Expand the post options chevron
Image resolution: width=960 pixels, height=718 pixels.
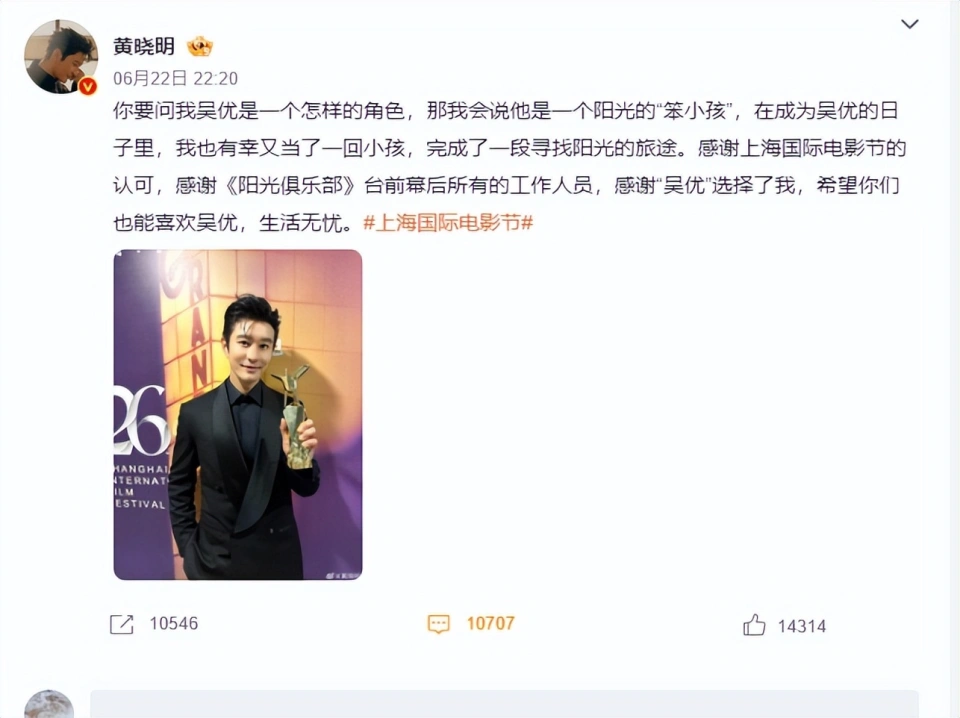pyautogui.click(x=910, y=24)
